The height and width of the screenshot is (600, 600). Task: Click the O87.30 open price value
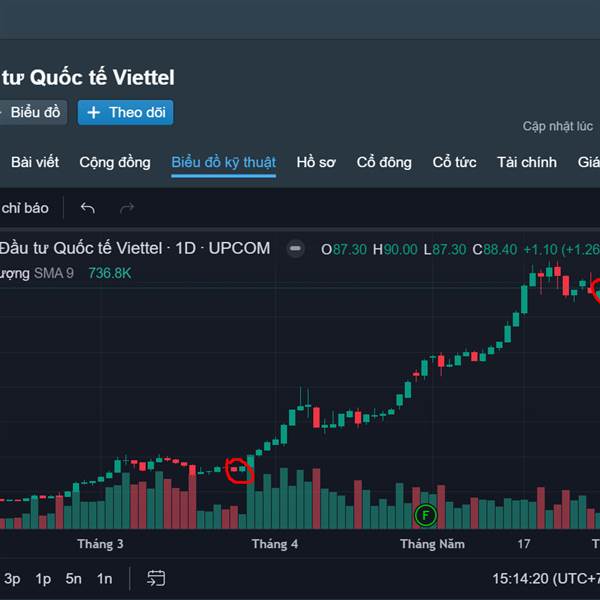coord(344,249)
